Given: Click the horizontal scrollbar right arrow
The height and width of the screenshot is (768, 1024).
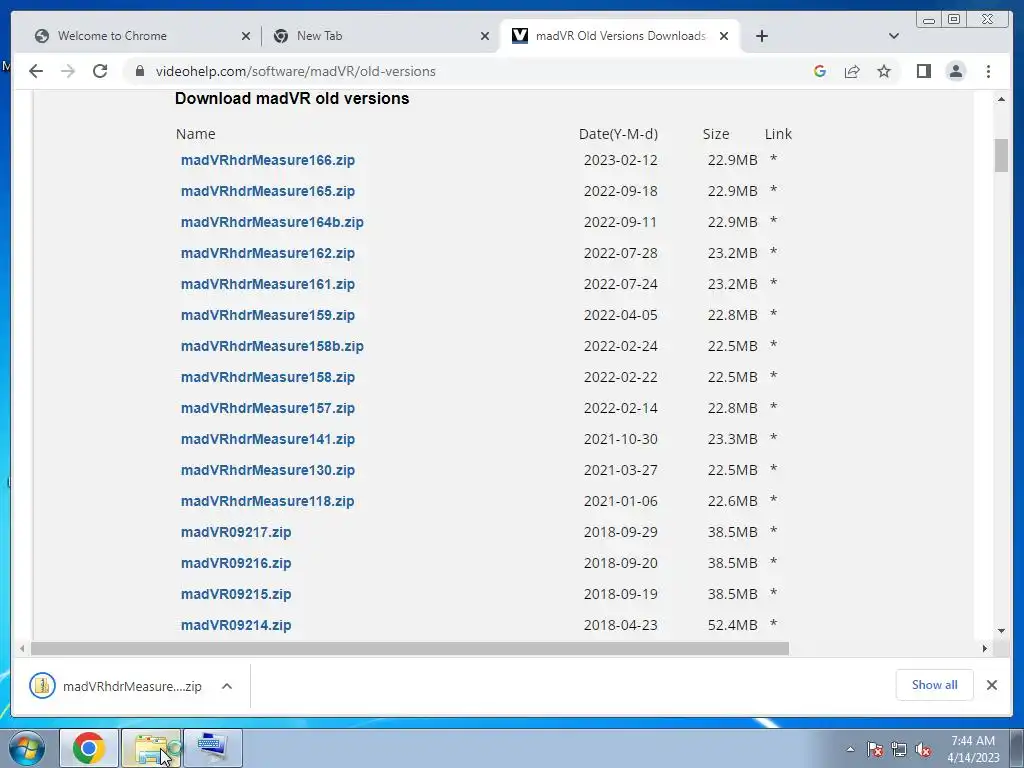Looking at the screenshot, I should pos(985,648).
